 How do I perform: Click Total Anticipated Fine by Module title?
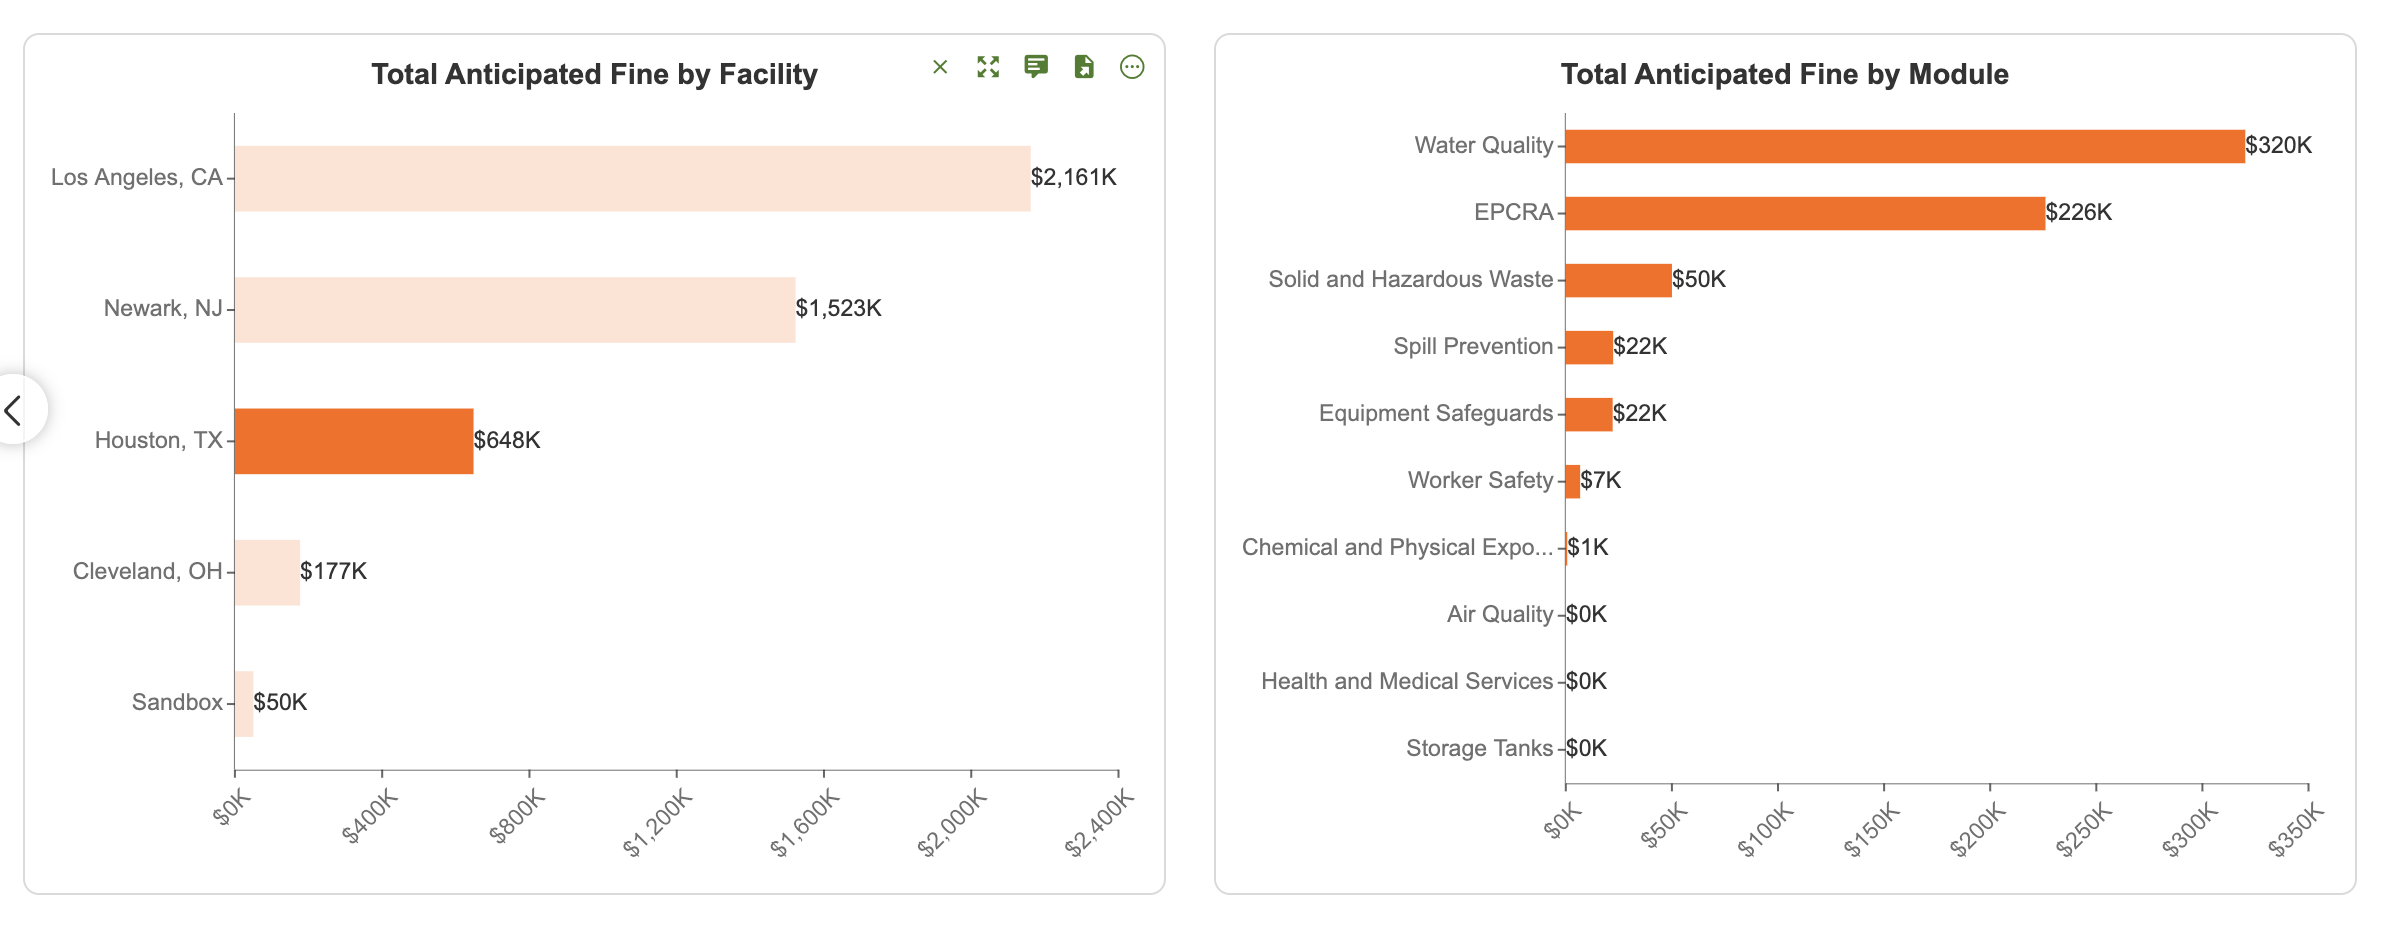[1784, 74]
